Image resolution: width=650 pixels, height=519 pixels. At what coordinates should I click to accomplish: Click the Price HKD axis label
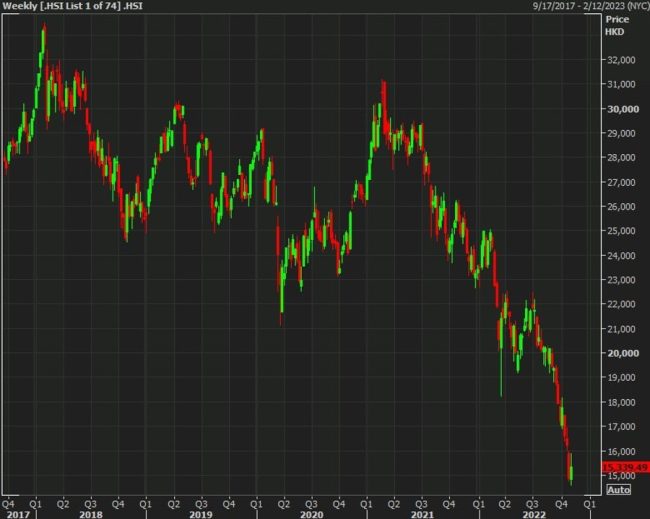click(x=616, y=25)
